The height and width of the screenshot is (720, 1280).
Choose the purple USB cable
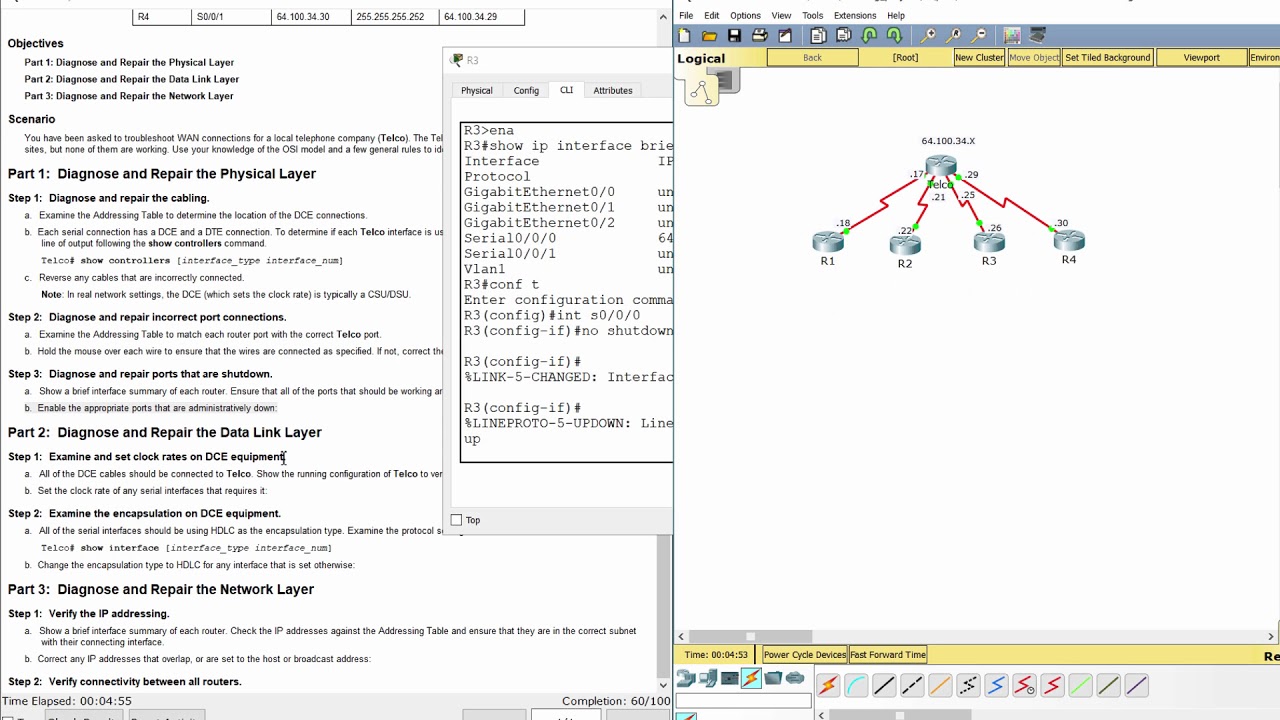click(1136, 686)
